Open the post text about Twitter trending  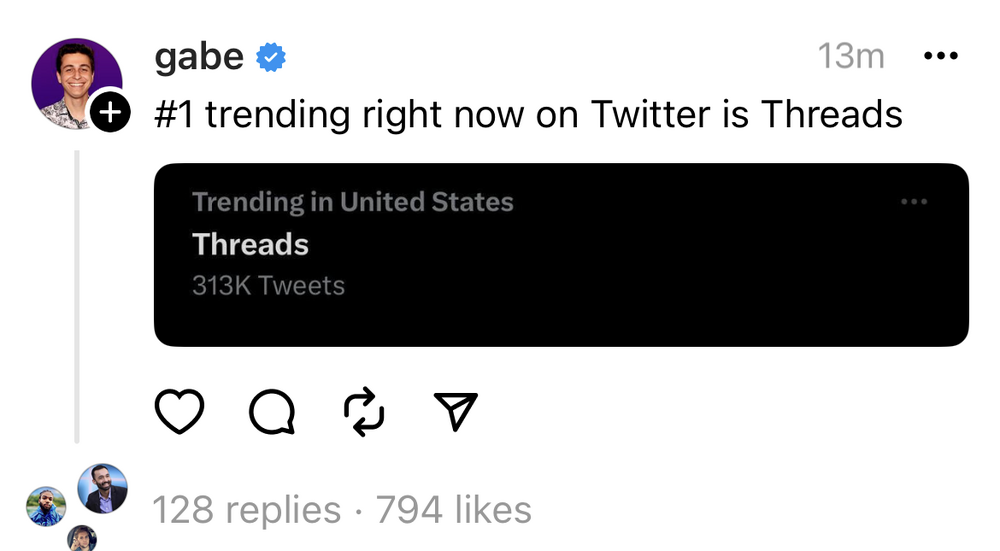pyautogui.click(x=528, y=115)
